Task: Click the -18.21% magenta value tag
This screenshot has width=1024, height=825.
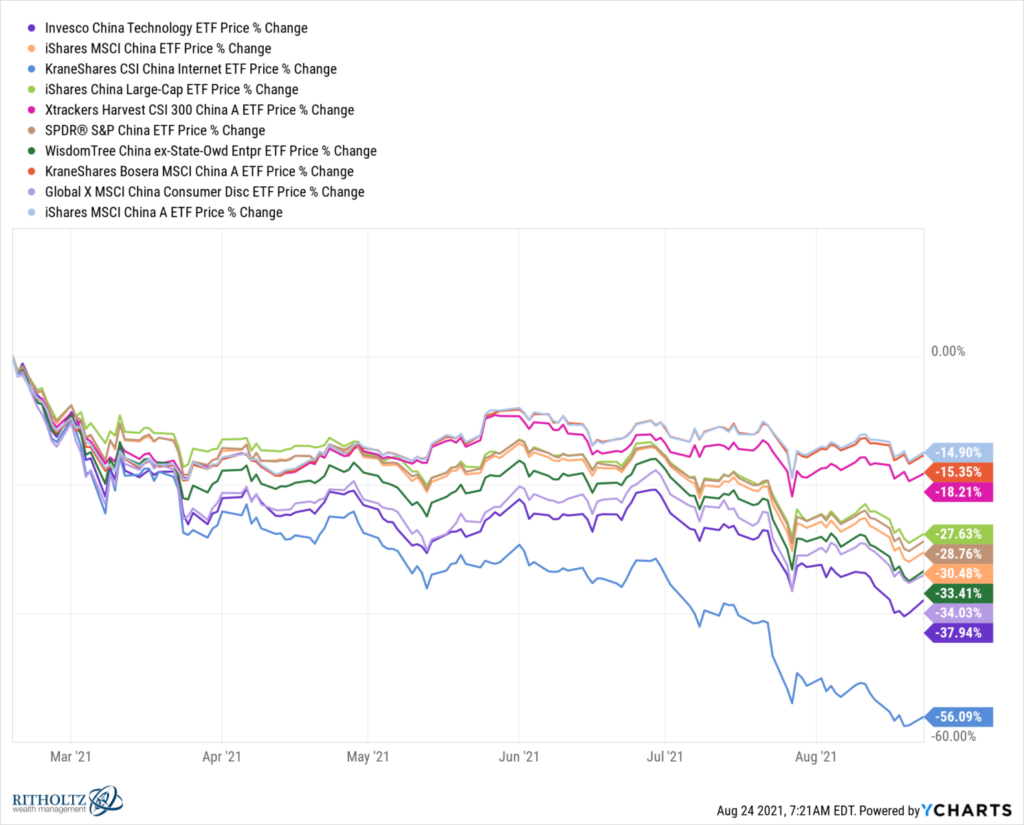Action: pyautogui.click(x=960, y=491)
